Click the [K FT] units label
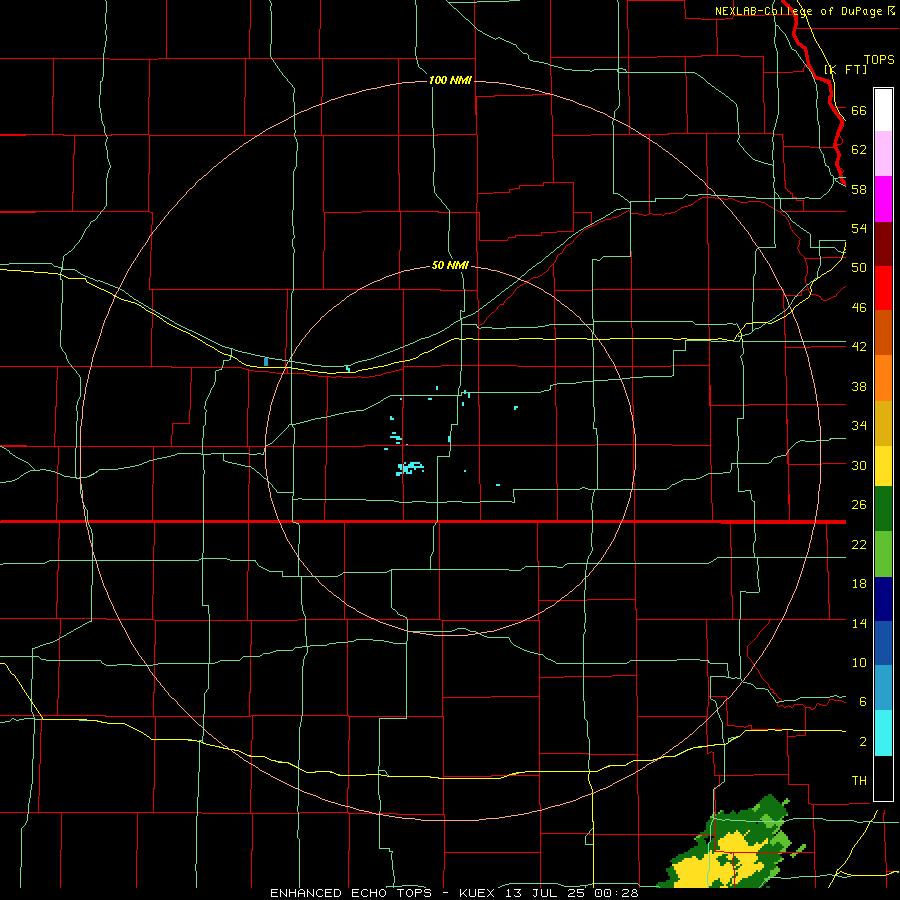 (845, 69)
